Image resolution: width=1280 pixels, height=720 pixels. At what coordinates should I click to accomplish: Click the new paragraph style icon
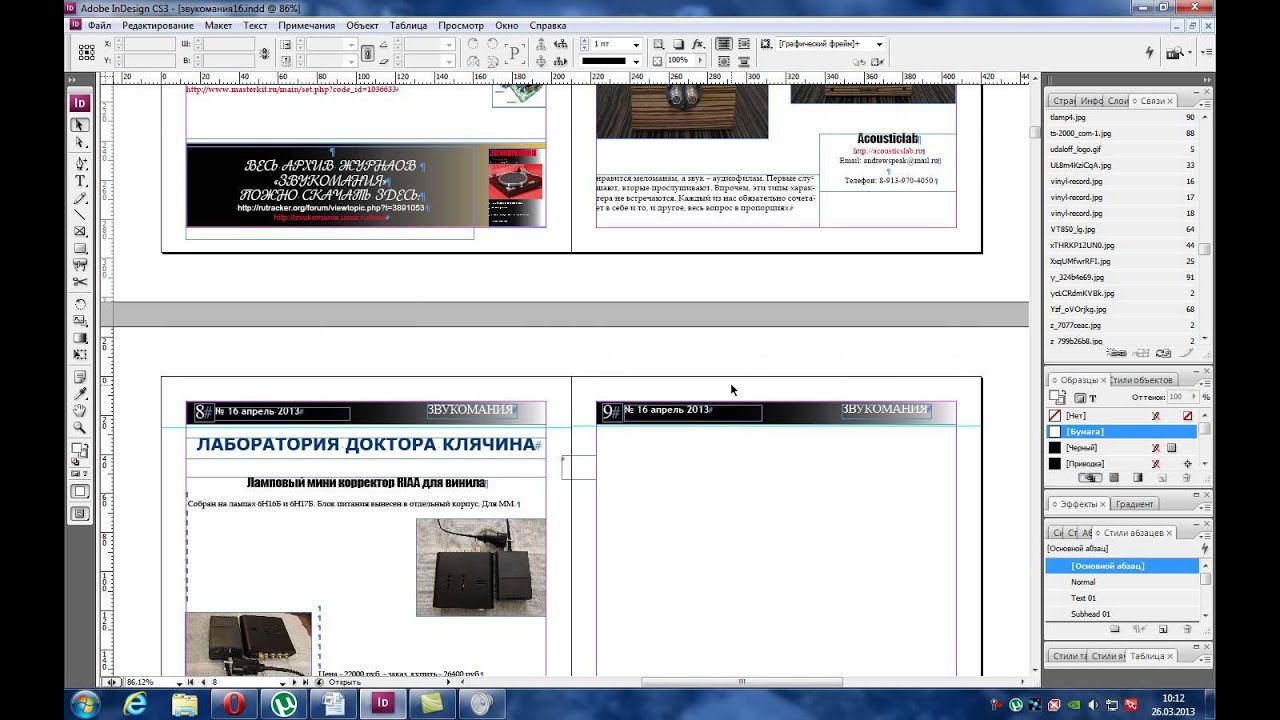[1163, 629]
